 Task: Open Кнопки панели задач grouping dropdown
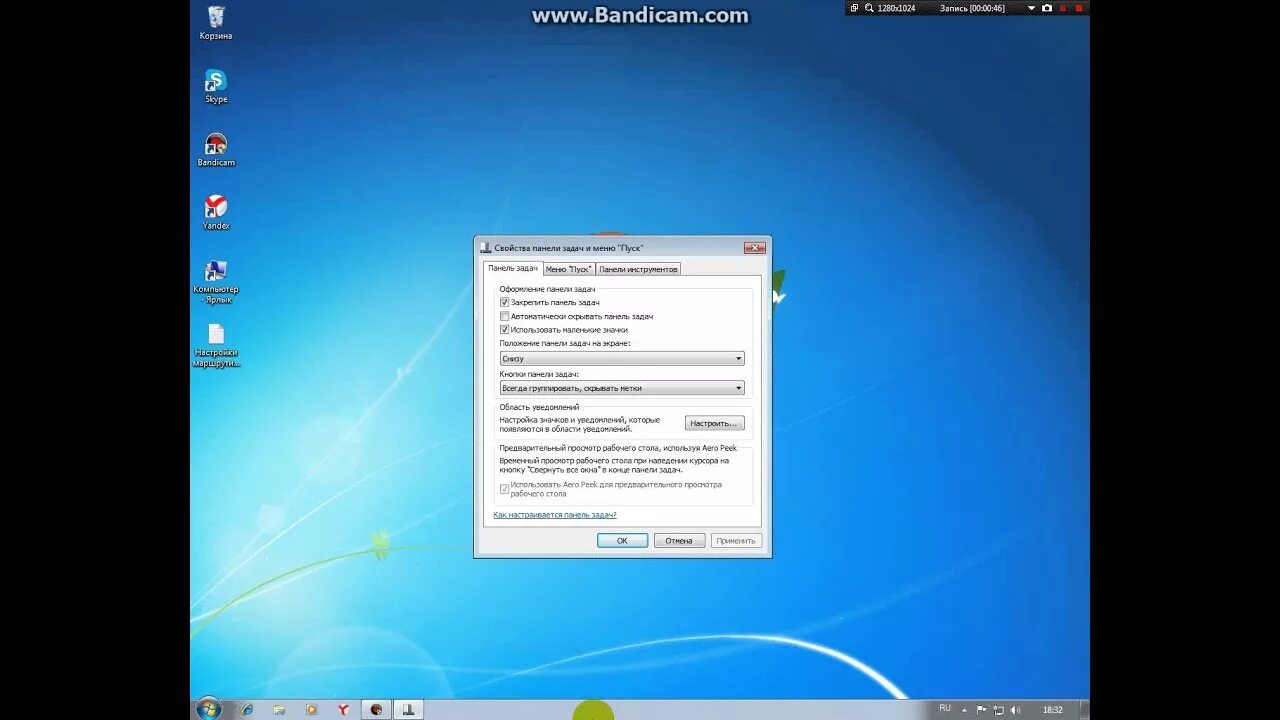click(622, 388)
